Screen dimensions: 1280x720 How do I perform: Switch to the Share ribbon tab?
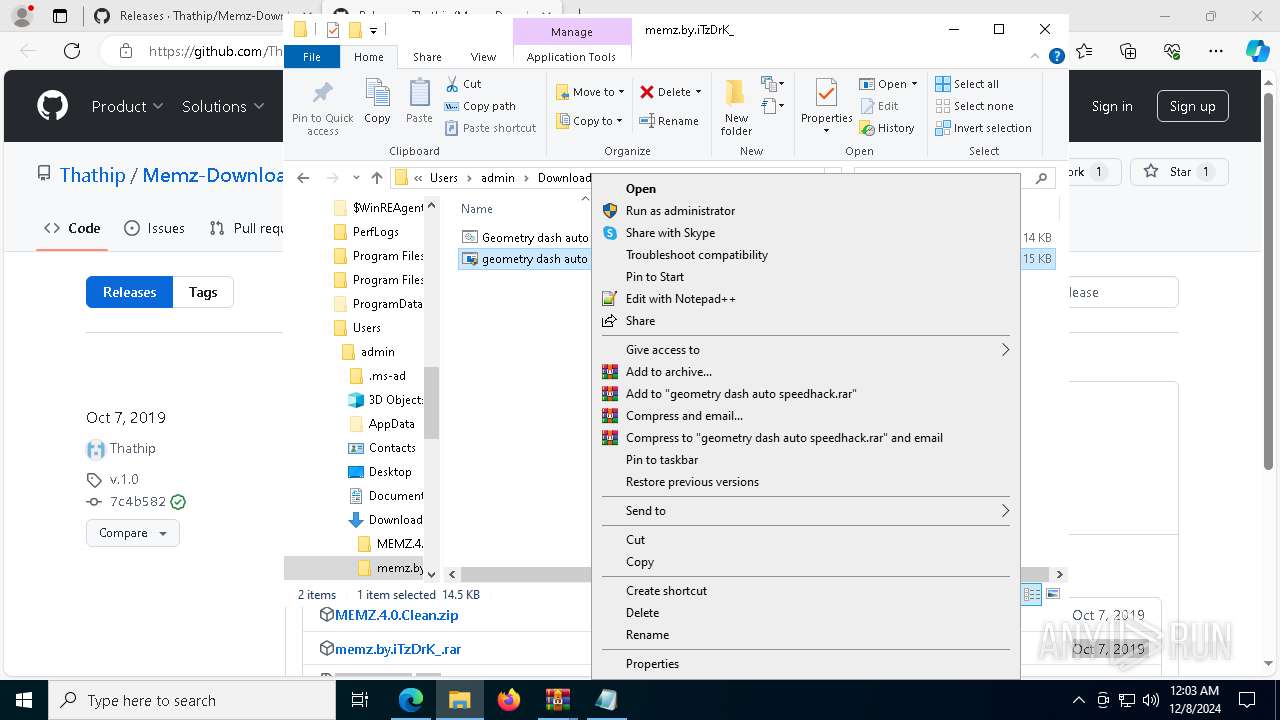coord(427,57)
